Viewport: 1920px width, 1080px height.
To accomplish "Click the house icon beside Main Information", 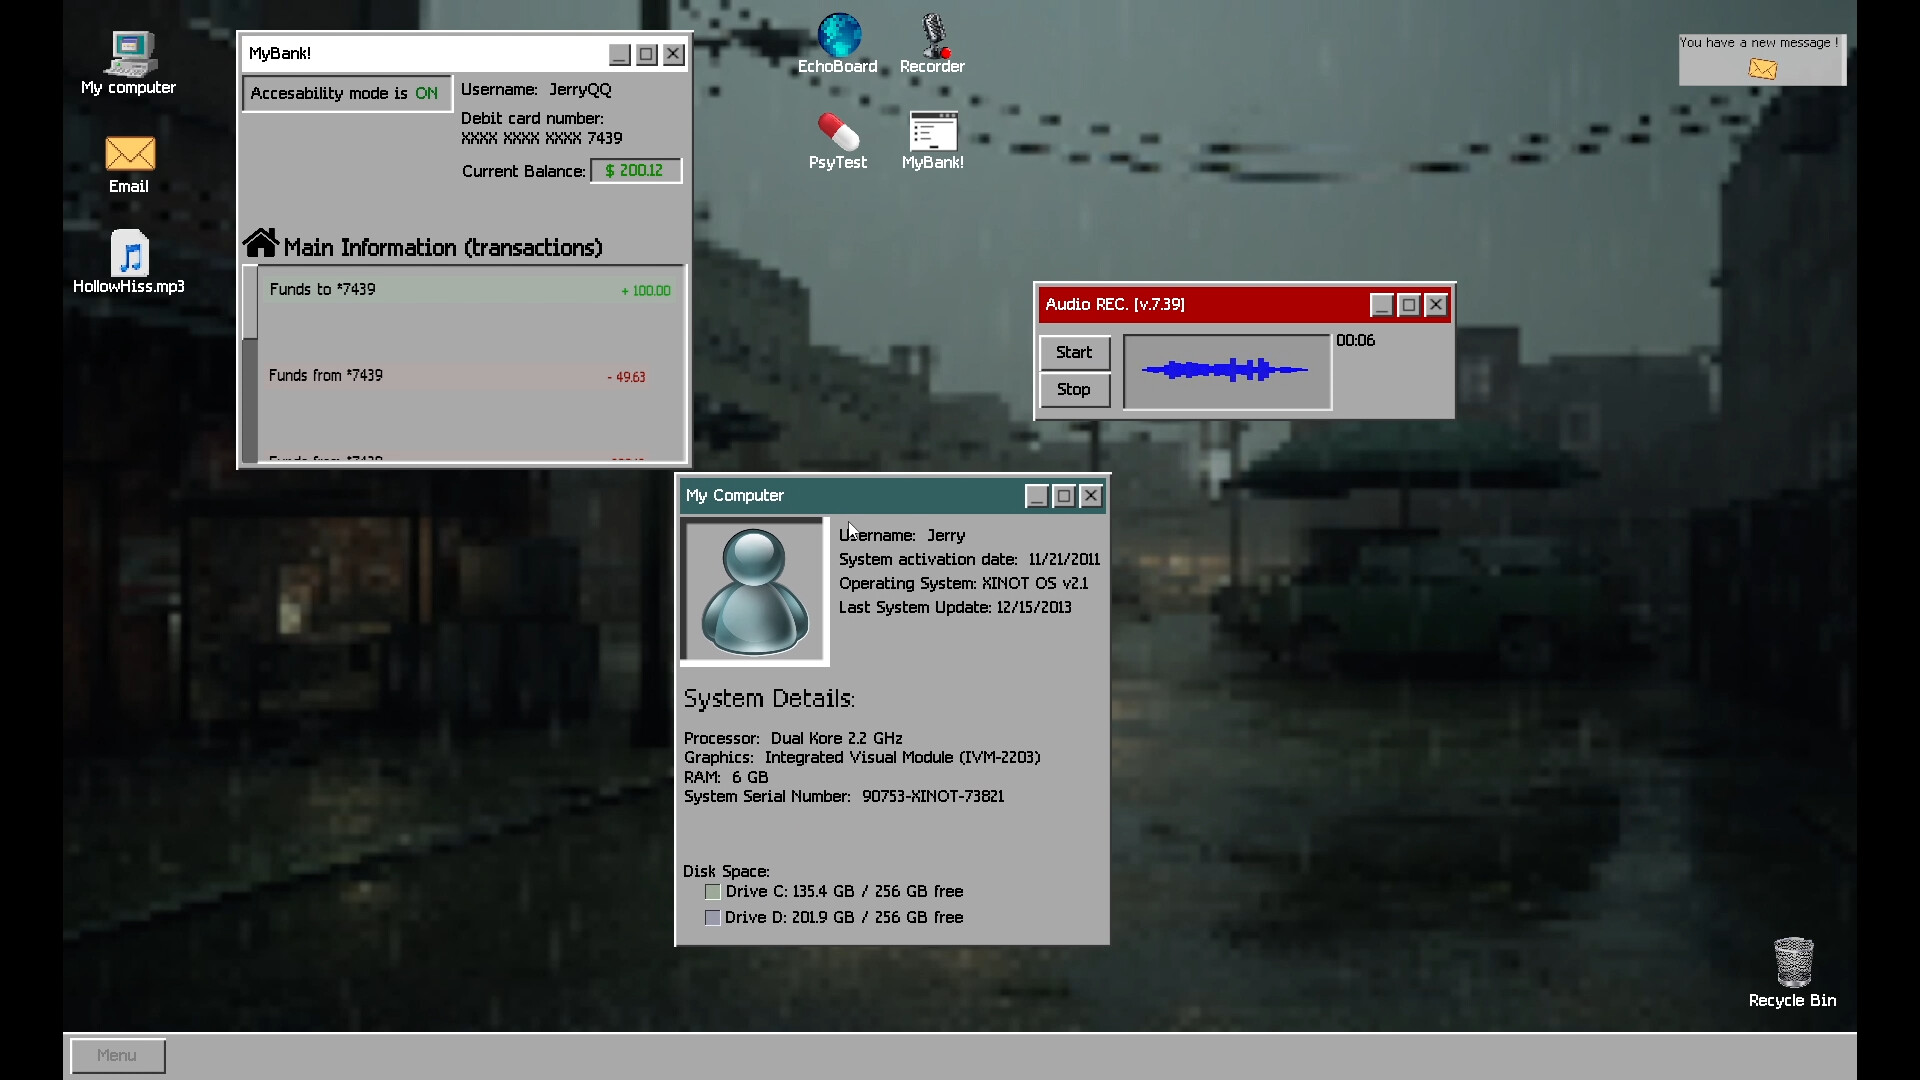I will click(x=261, y=243).
